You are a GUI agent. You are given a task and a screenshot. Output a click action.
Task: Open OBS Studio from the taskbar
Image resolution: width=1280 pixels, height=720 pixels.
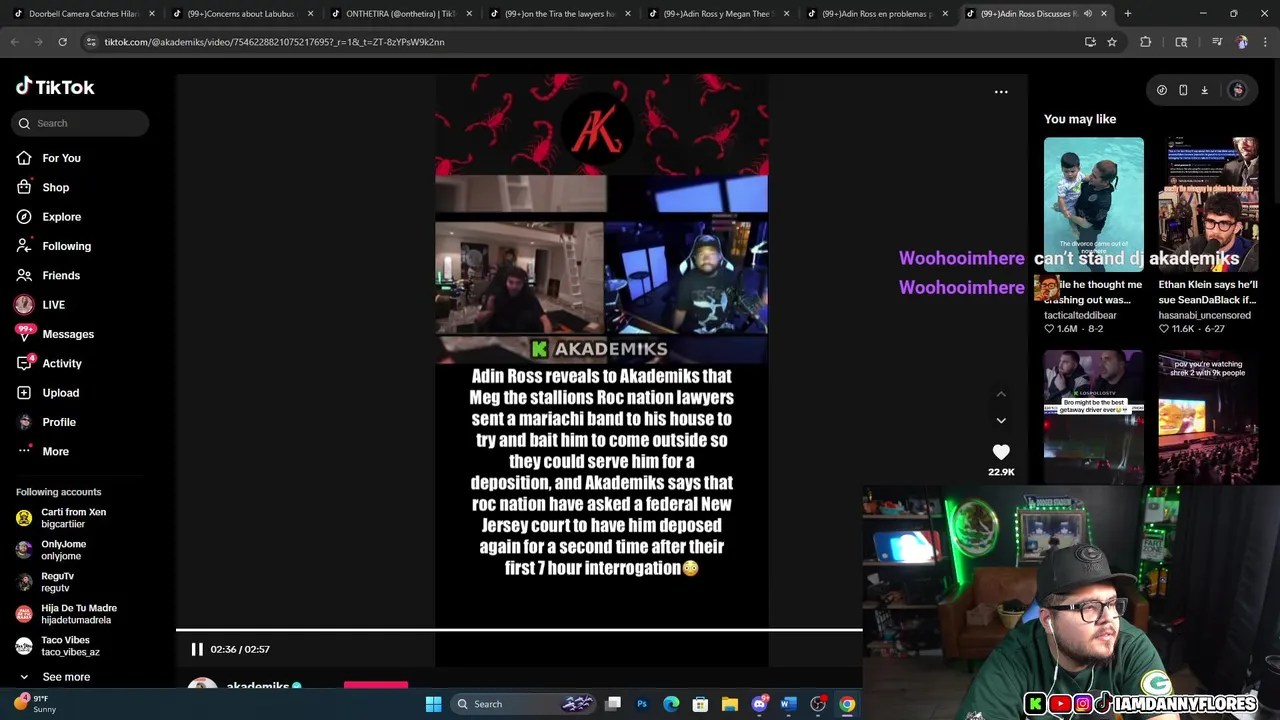pos(818,704)
